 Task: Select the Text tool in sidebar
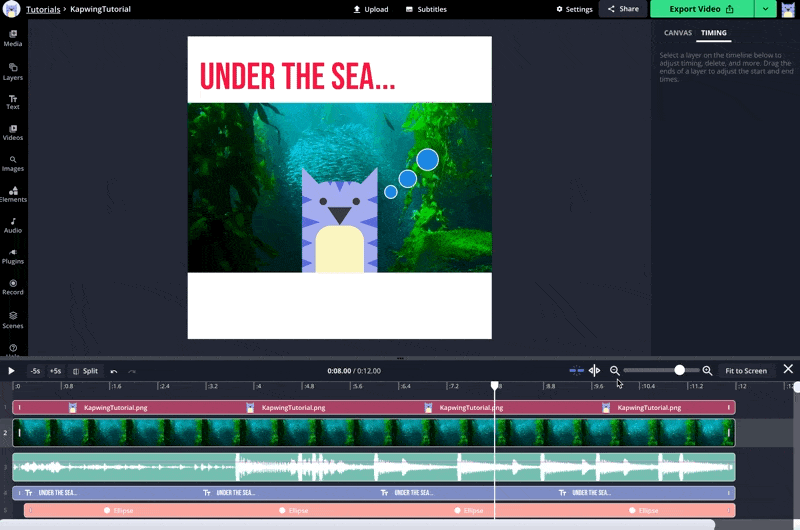pyautogui.click(x=13, y=101)
